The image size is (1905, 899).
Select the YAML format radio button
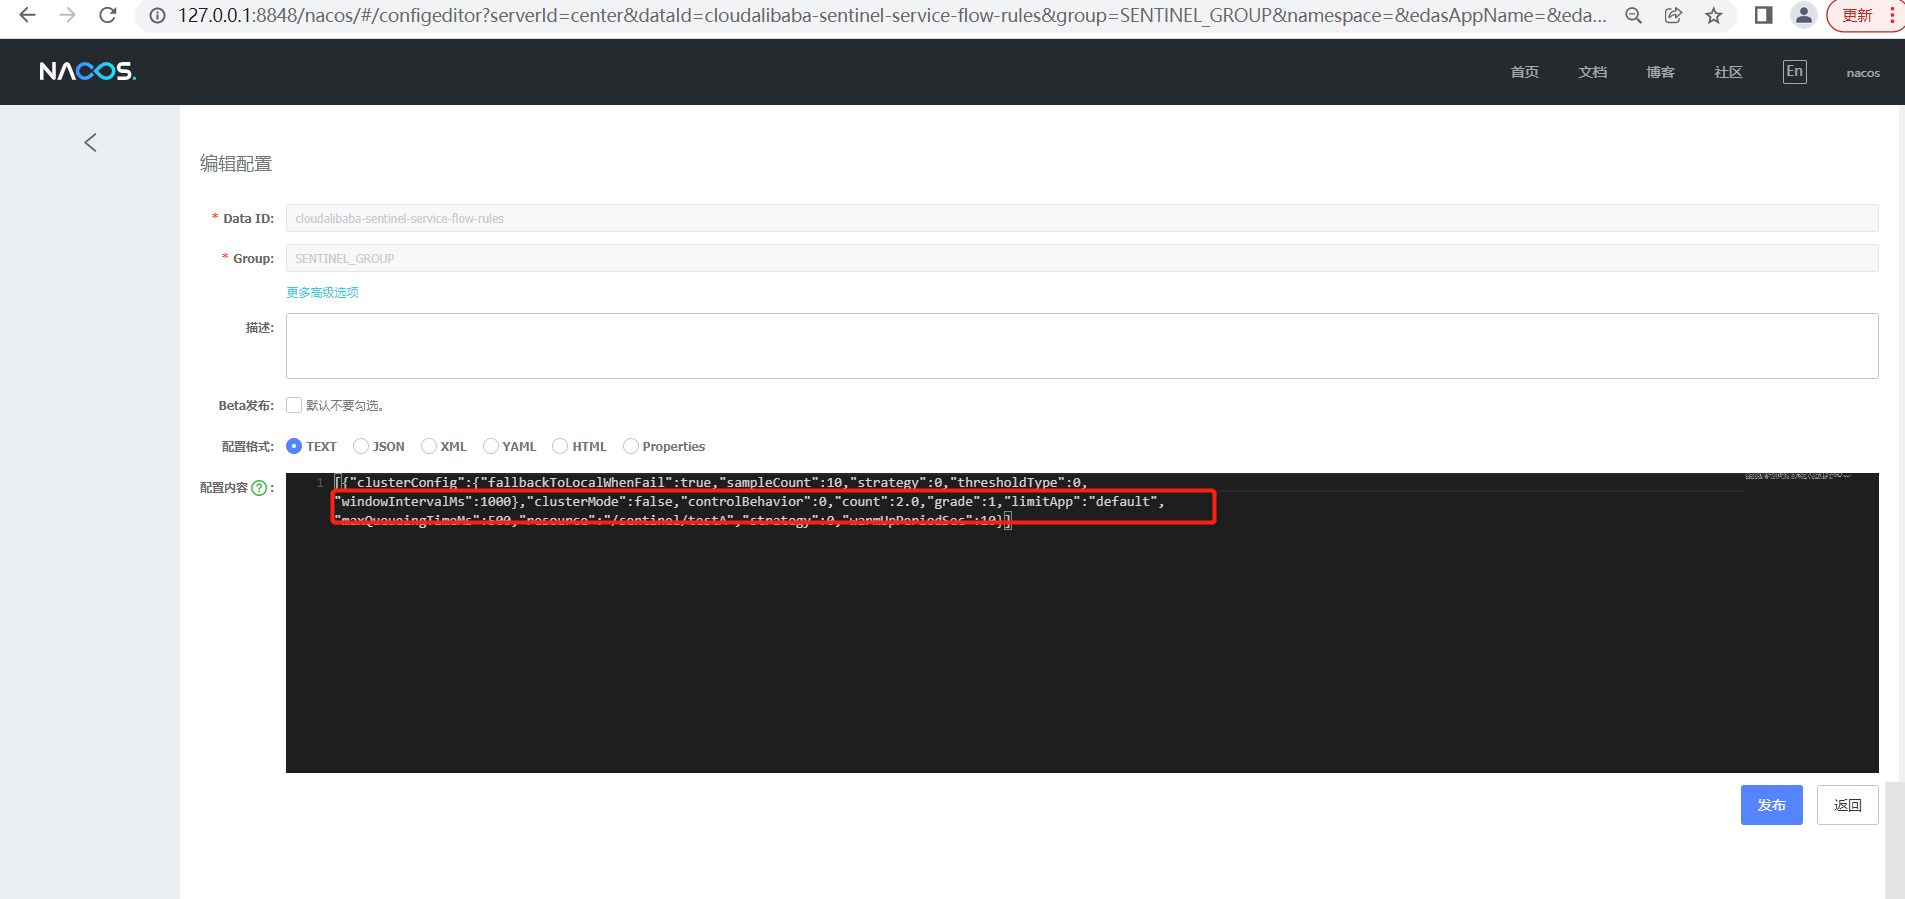point(491,446)
